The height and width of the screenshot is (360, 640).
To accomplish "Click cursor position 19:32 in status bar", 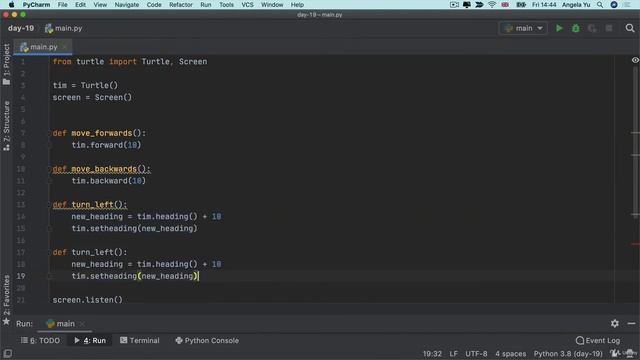I will 432,353.
